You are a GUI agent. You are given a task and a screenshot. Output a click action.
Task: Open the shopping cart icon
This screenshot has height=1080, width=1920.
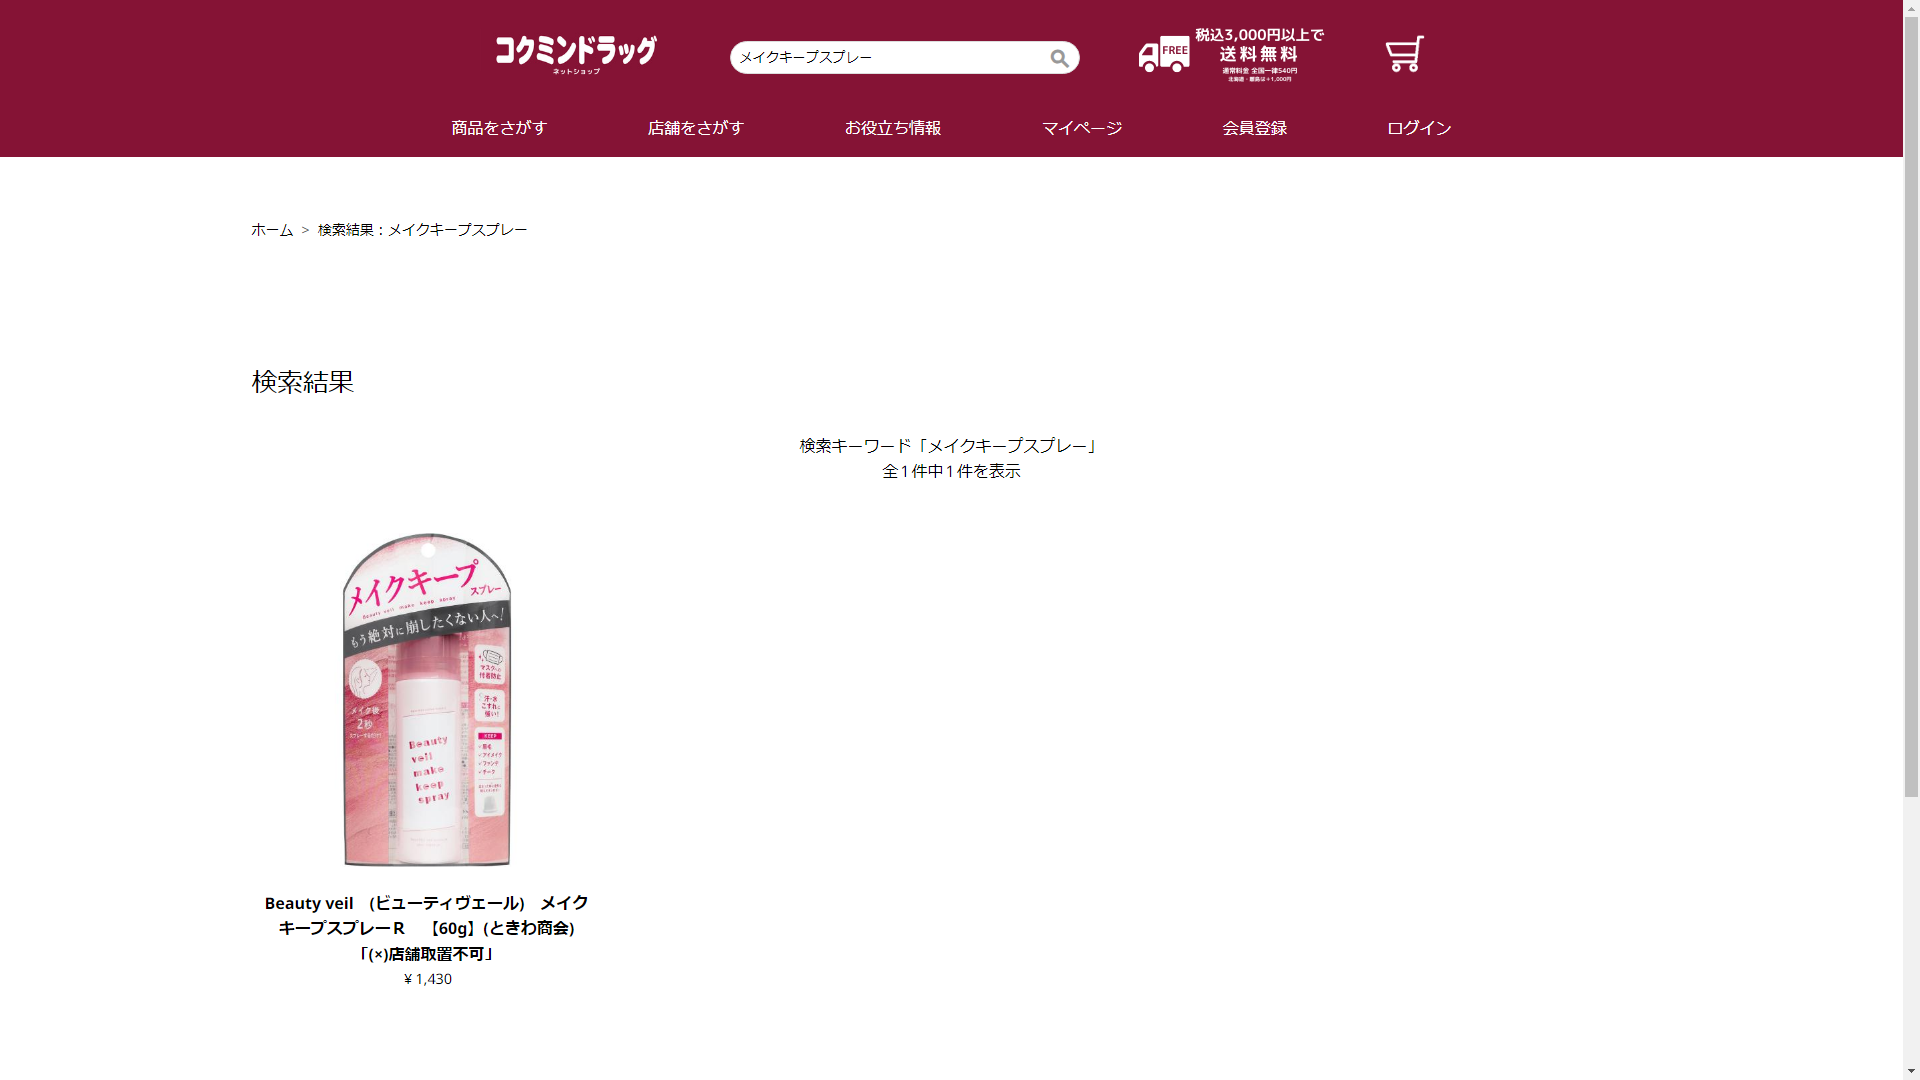pyautogui.click(x=1404, y=54)
